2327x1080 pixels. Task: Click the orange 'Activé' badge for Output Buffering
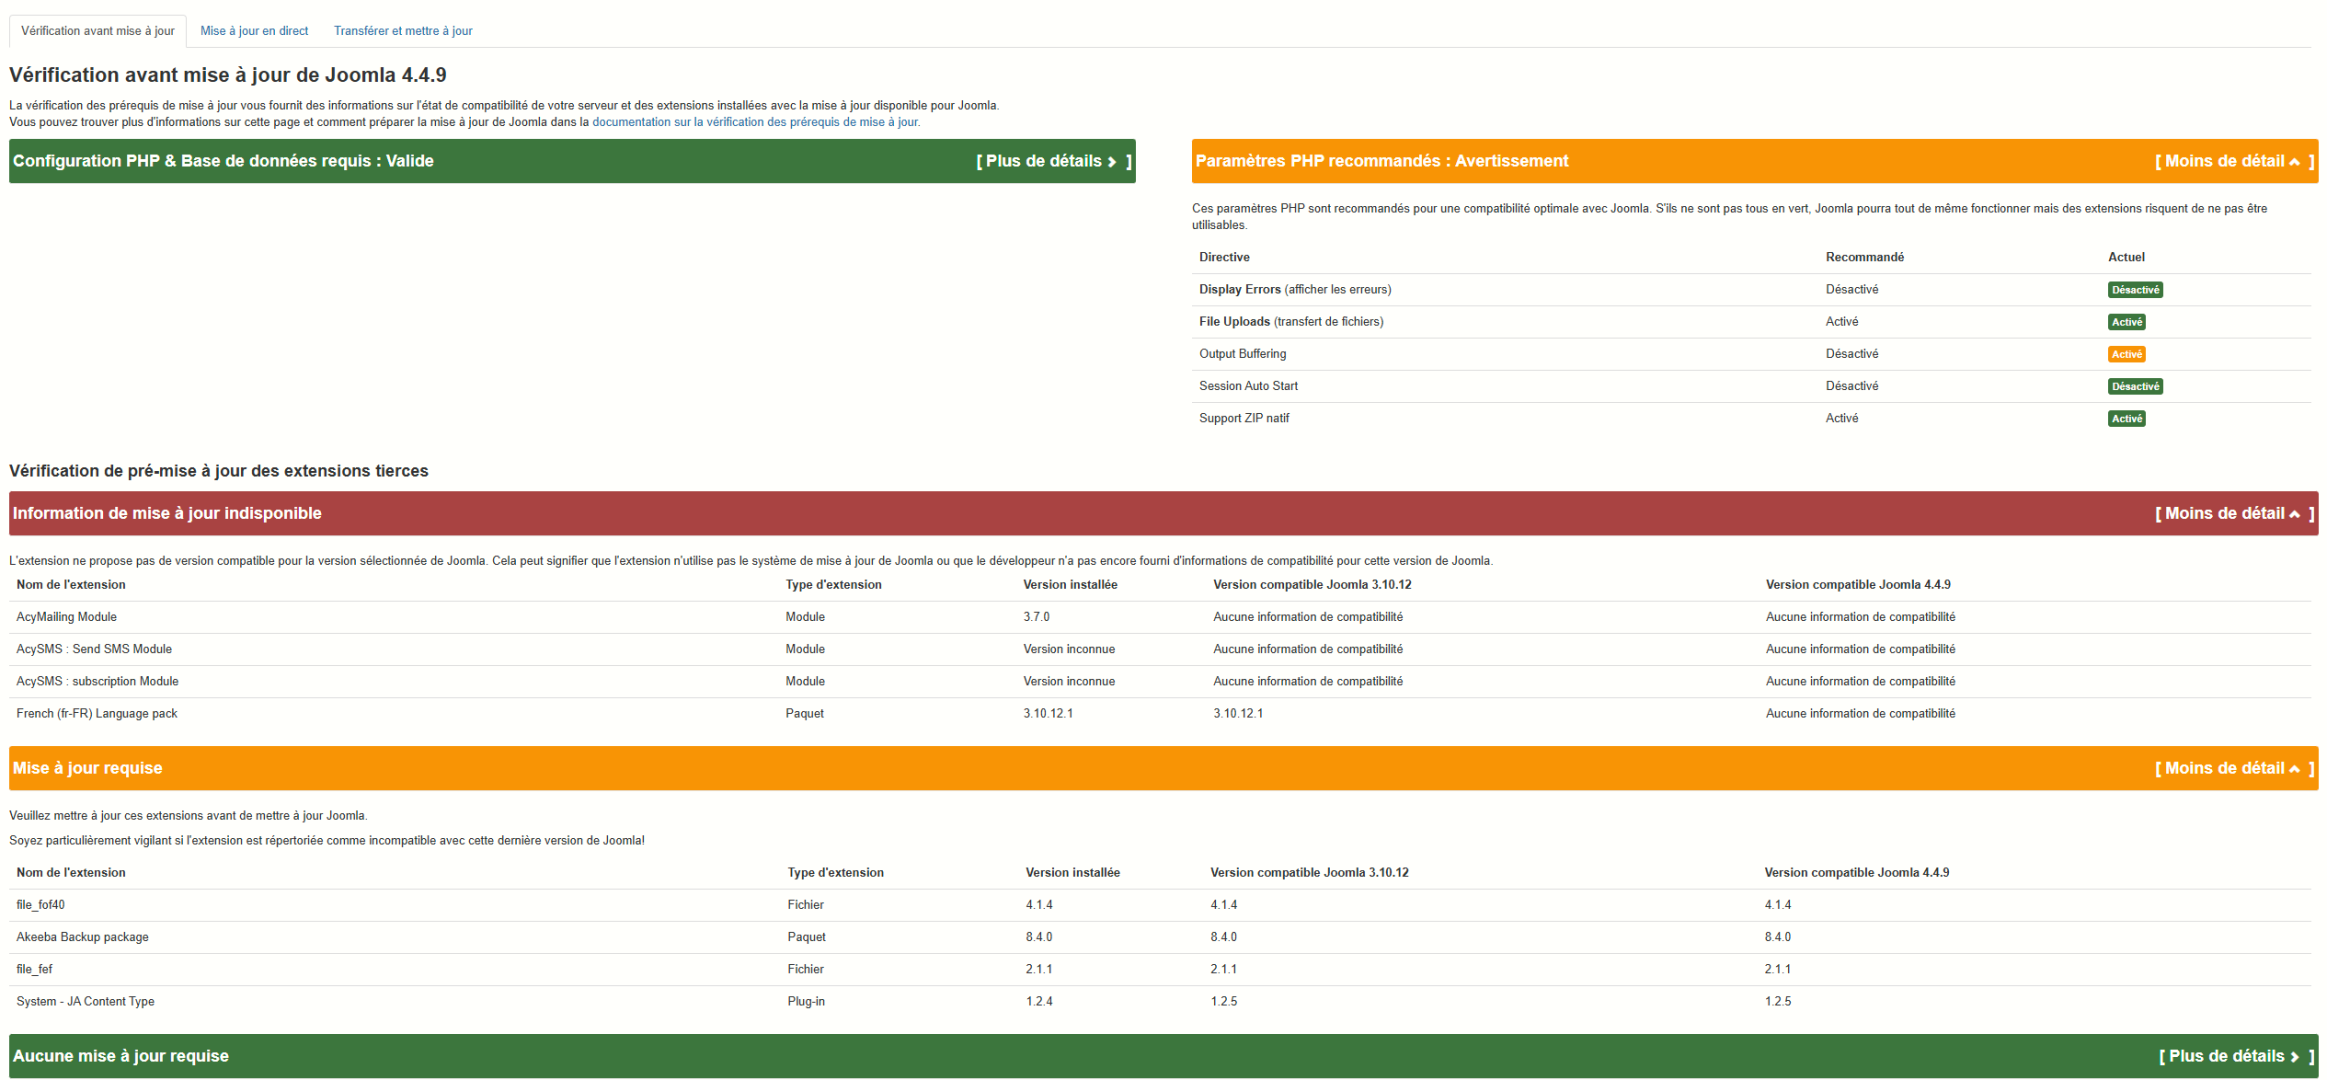pyautogui.click(x=2126, y=354)
